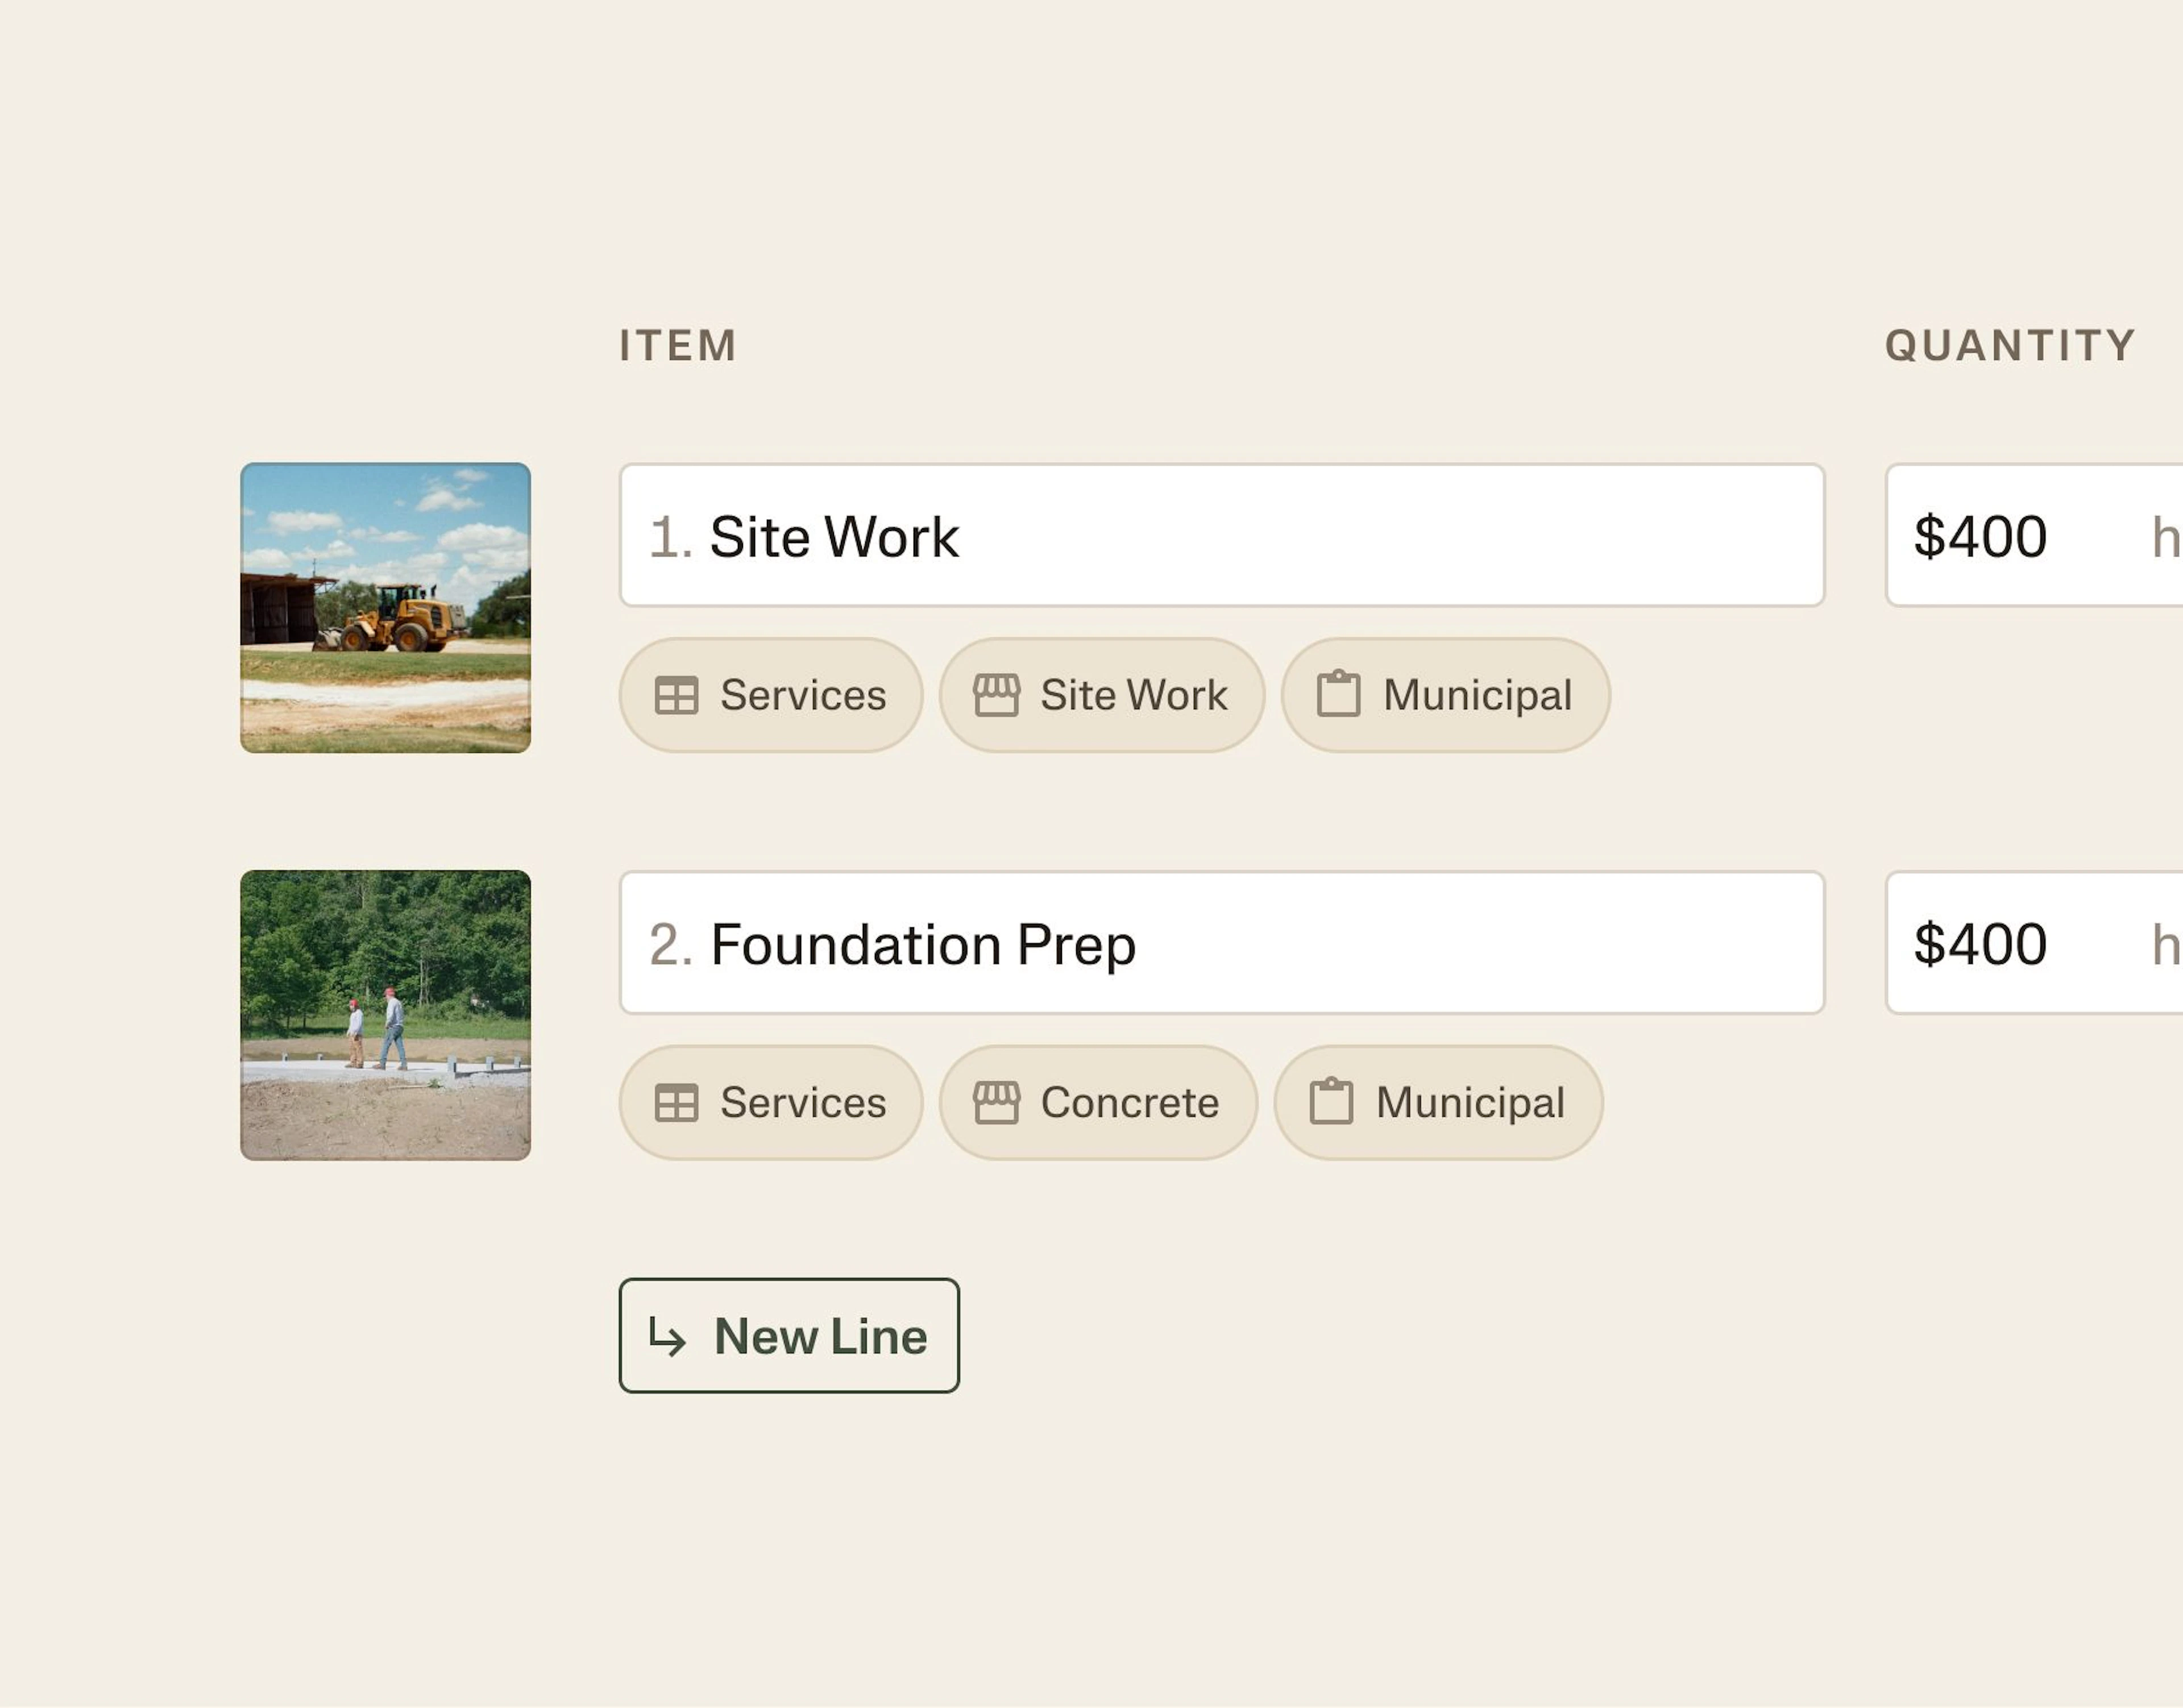Click the storefront icon in Site Work tag
The height and width of the screenshot is (1708, 2183).
(996, 695)
